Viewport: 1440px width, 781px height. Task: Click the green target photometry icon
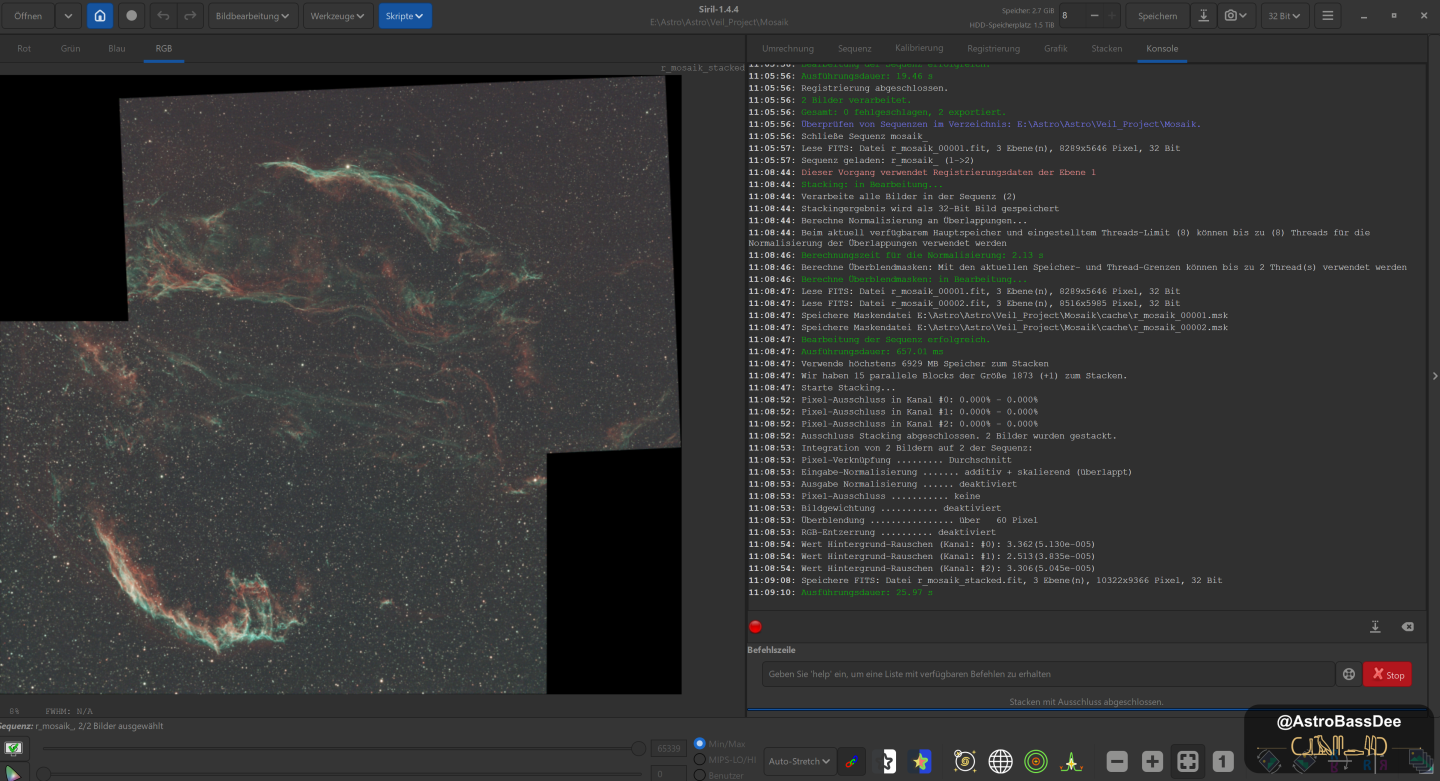(x=1036, y=762)
